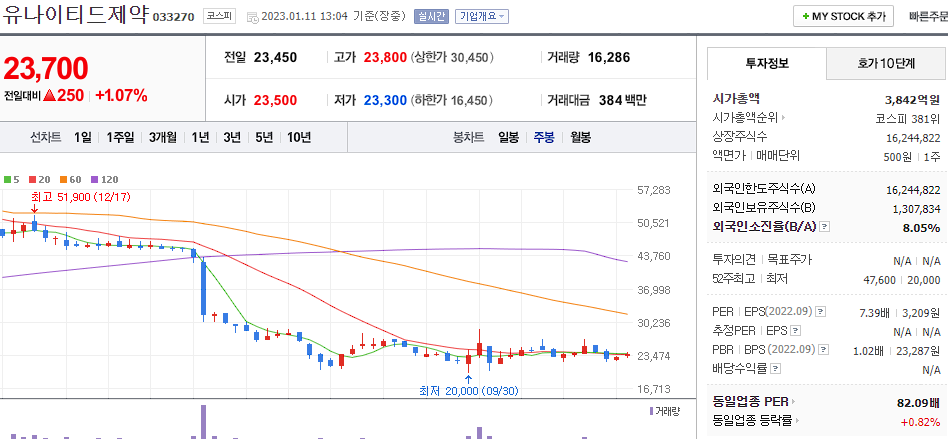
Task: Click the help icon beside 배당수익률
Action: (x=776, y=368)
